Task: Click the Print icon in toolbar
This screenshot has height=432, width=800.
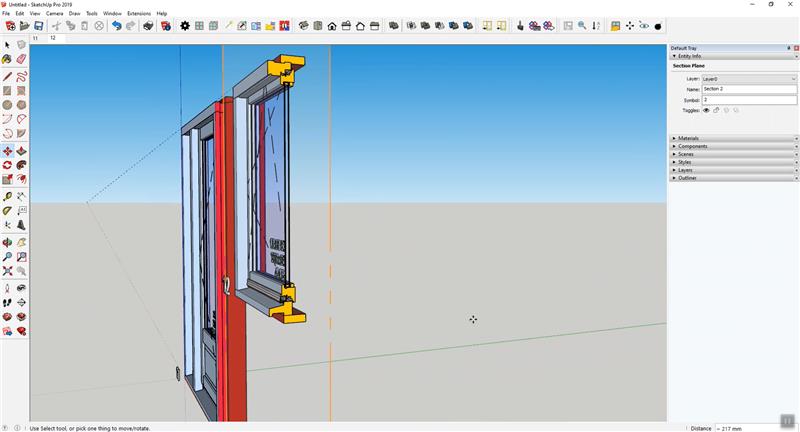Action: (x=148, y=26)
